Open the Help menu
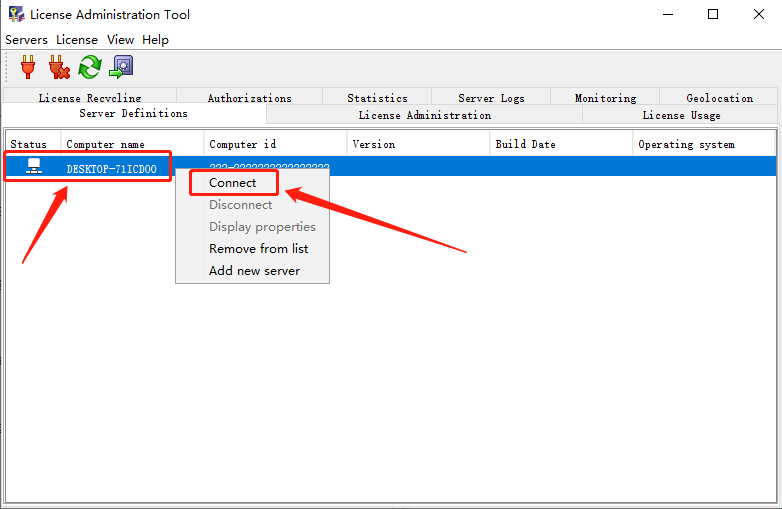The width and height of the screenshot is (782, 509). coord(155,40)
